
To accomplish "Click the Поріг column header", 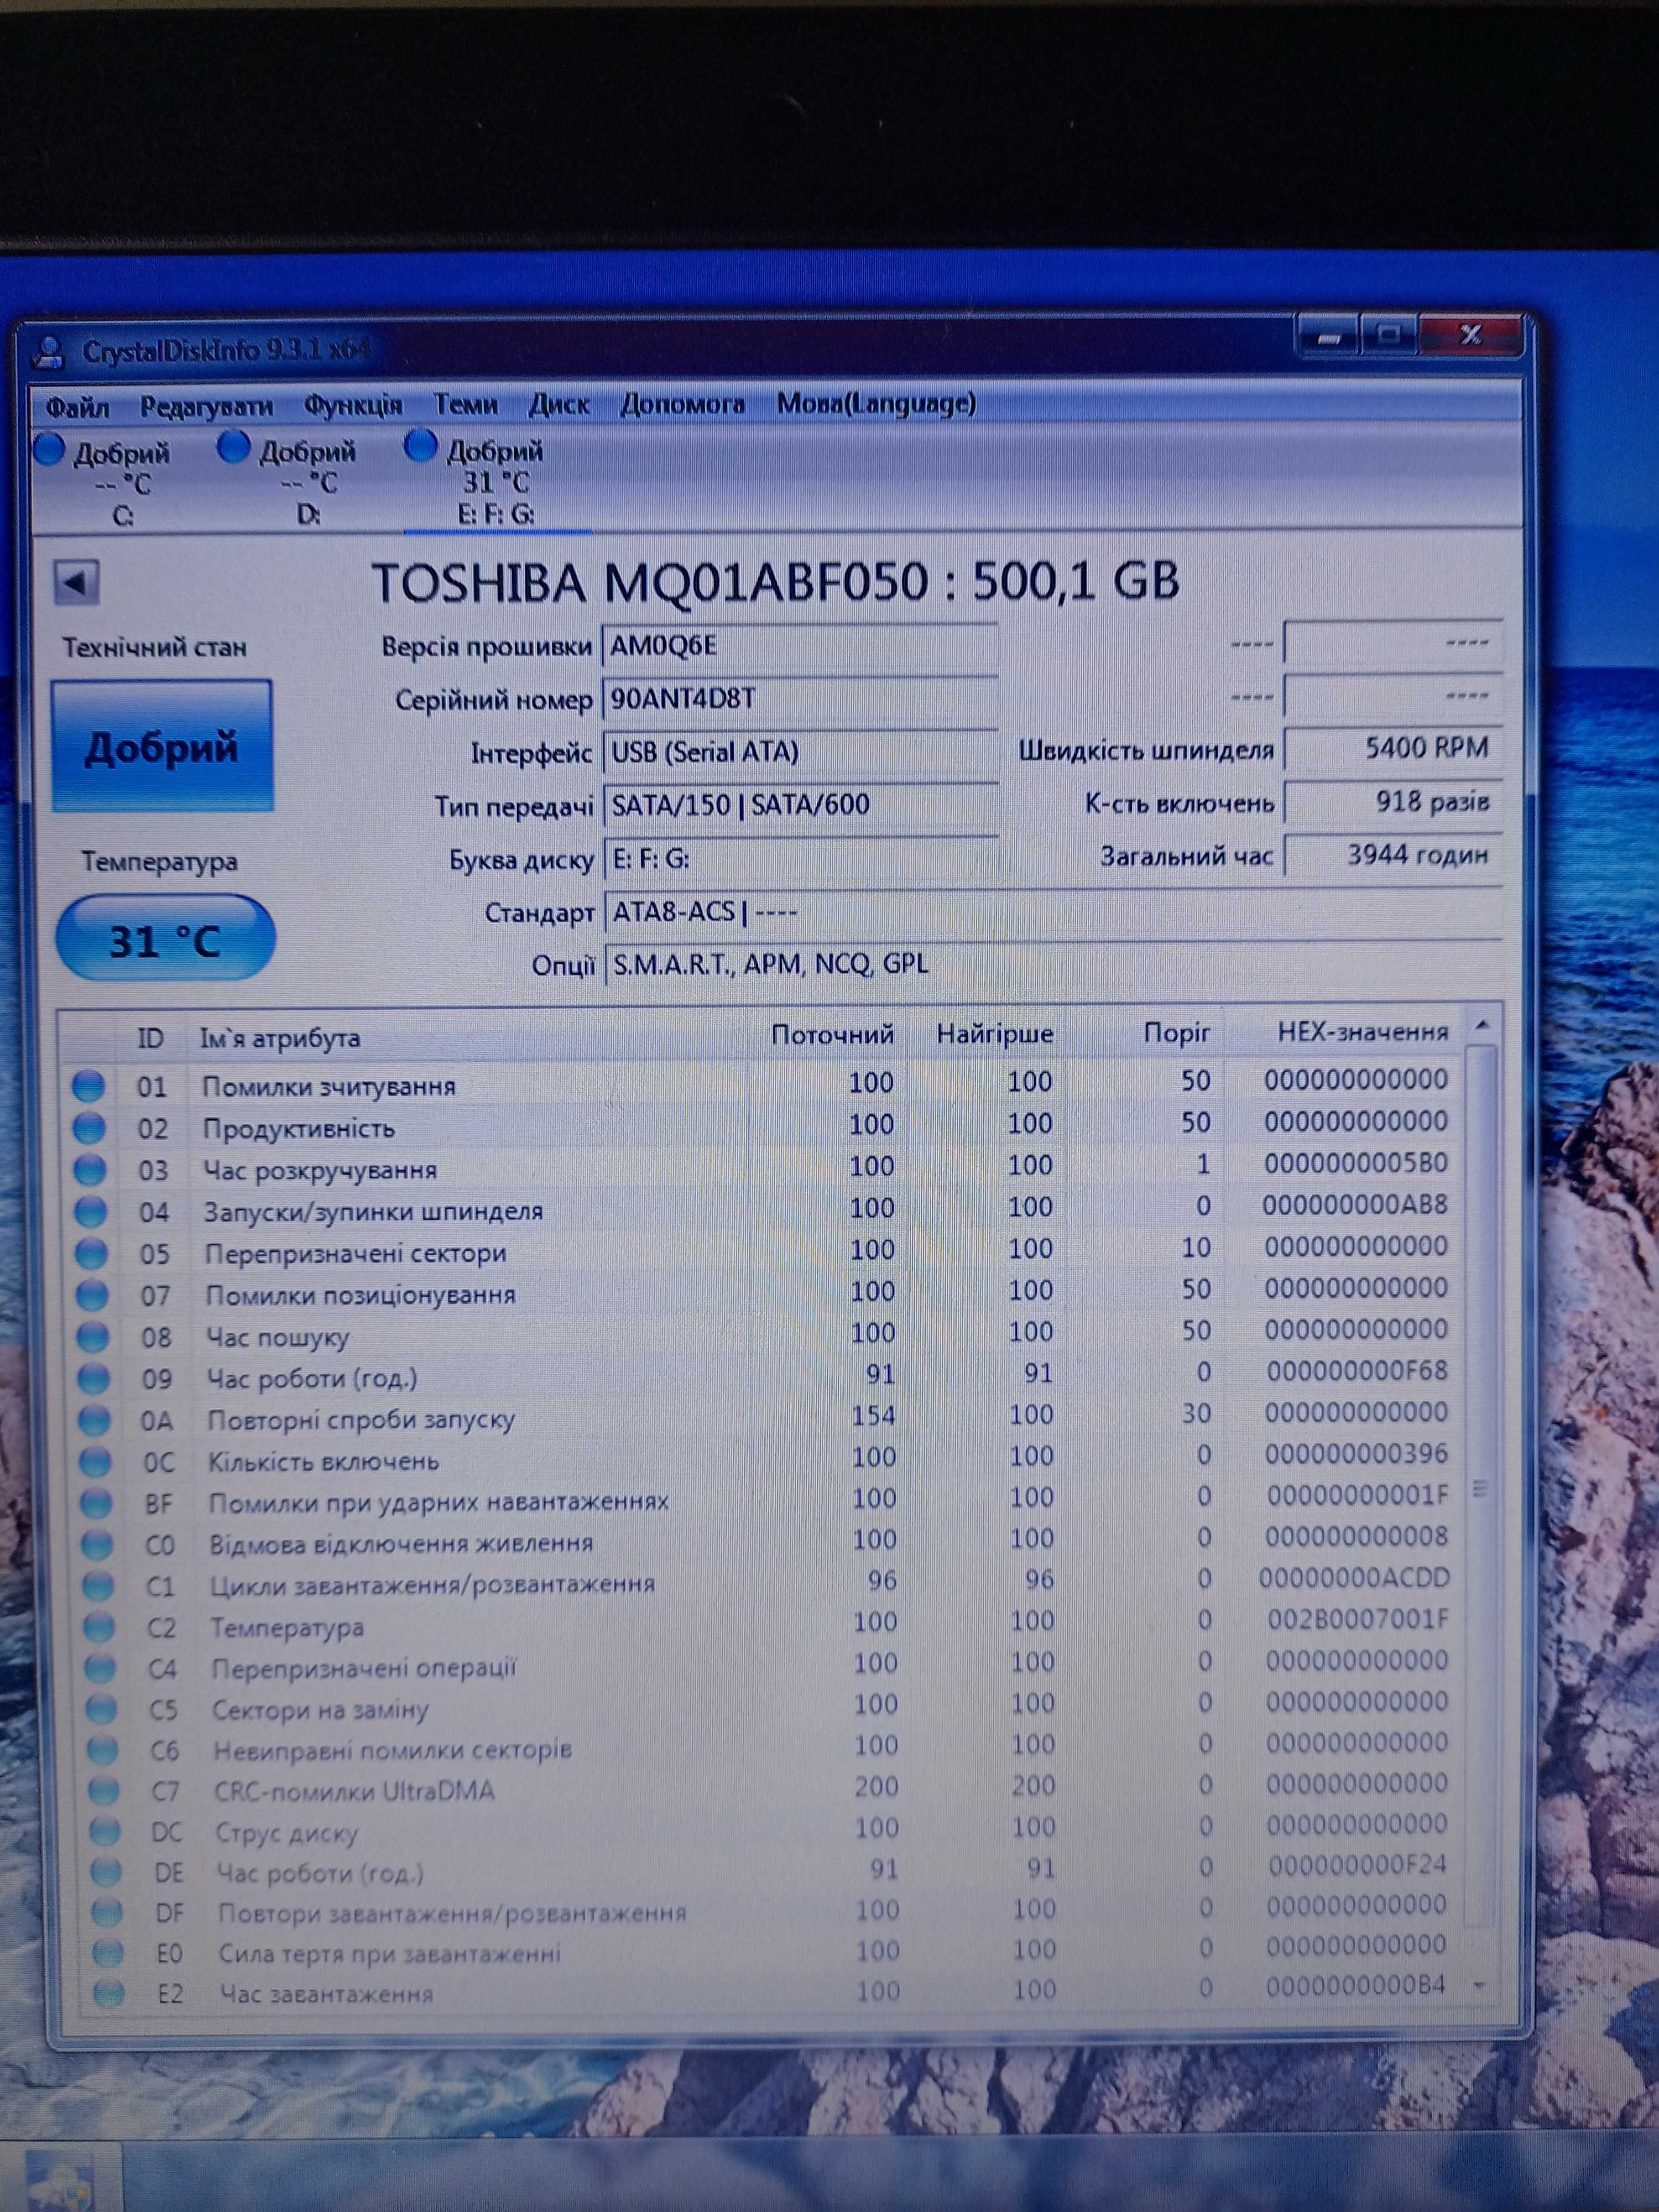I will tap(1176, 1033).
